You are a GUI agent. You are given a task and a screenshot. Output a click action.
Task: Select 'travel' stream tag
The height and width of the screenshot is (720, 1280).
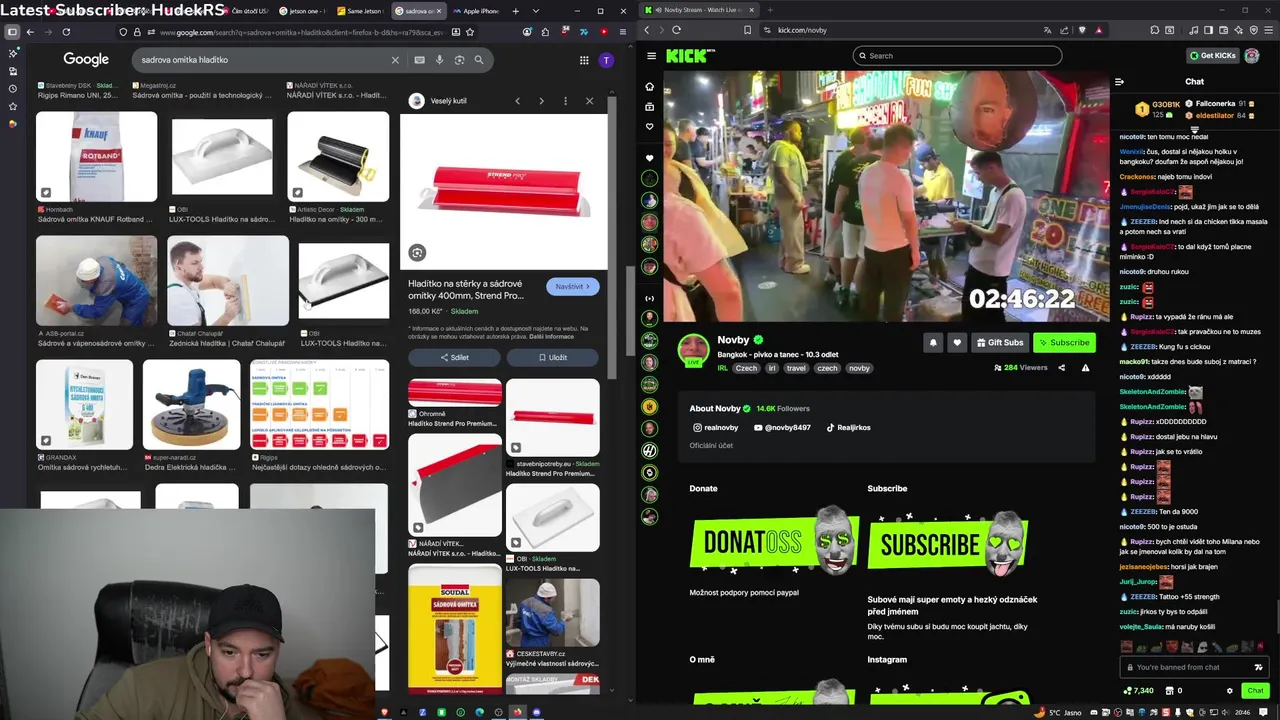point(796,368)
